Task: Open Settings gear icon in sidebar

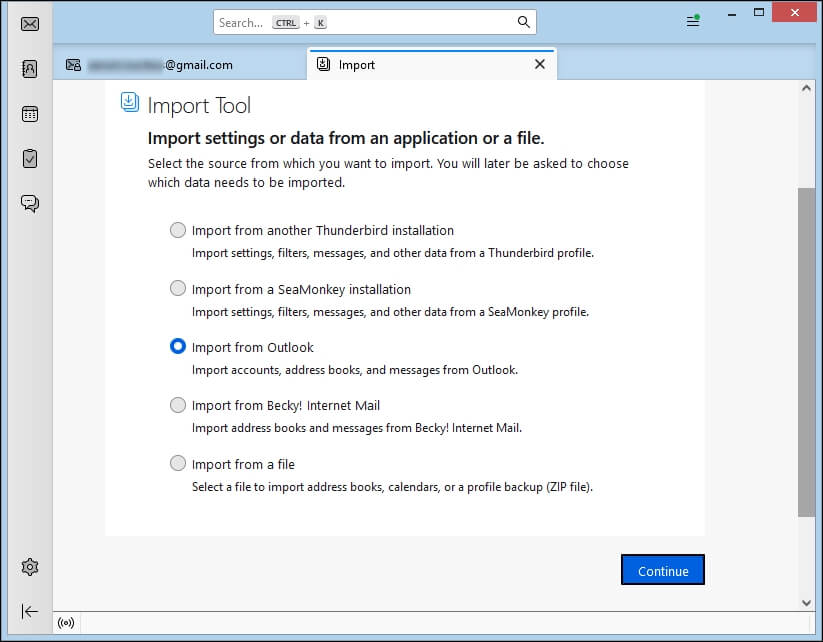Action: (x=30, y=567)
